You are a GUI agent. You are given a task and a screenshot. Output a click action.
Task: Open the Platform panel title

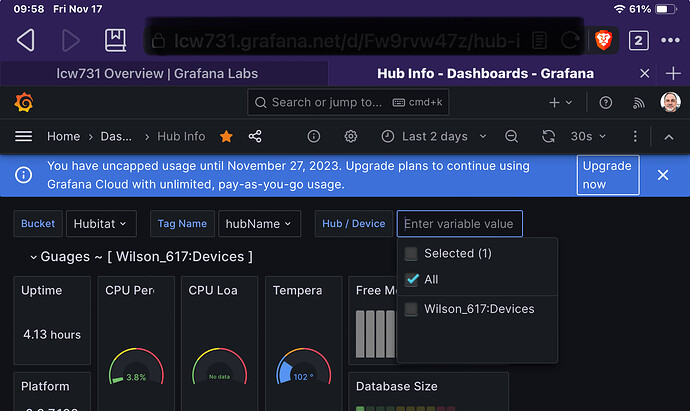point(45,386)
